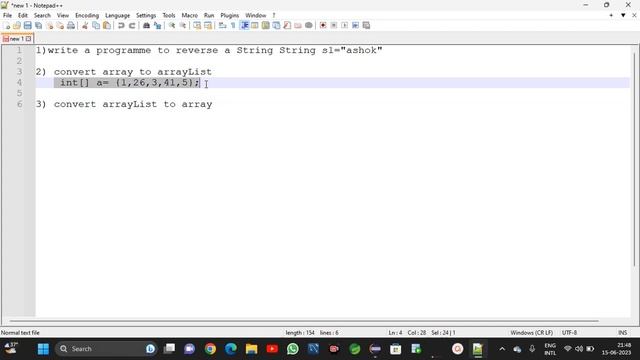Click the vertical scrollbar of the editor

pyautogui.click(x=635, y=159)
